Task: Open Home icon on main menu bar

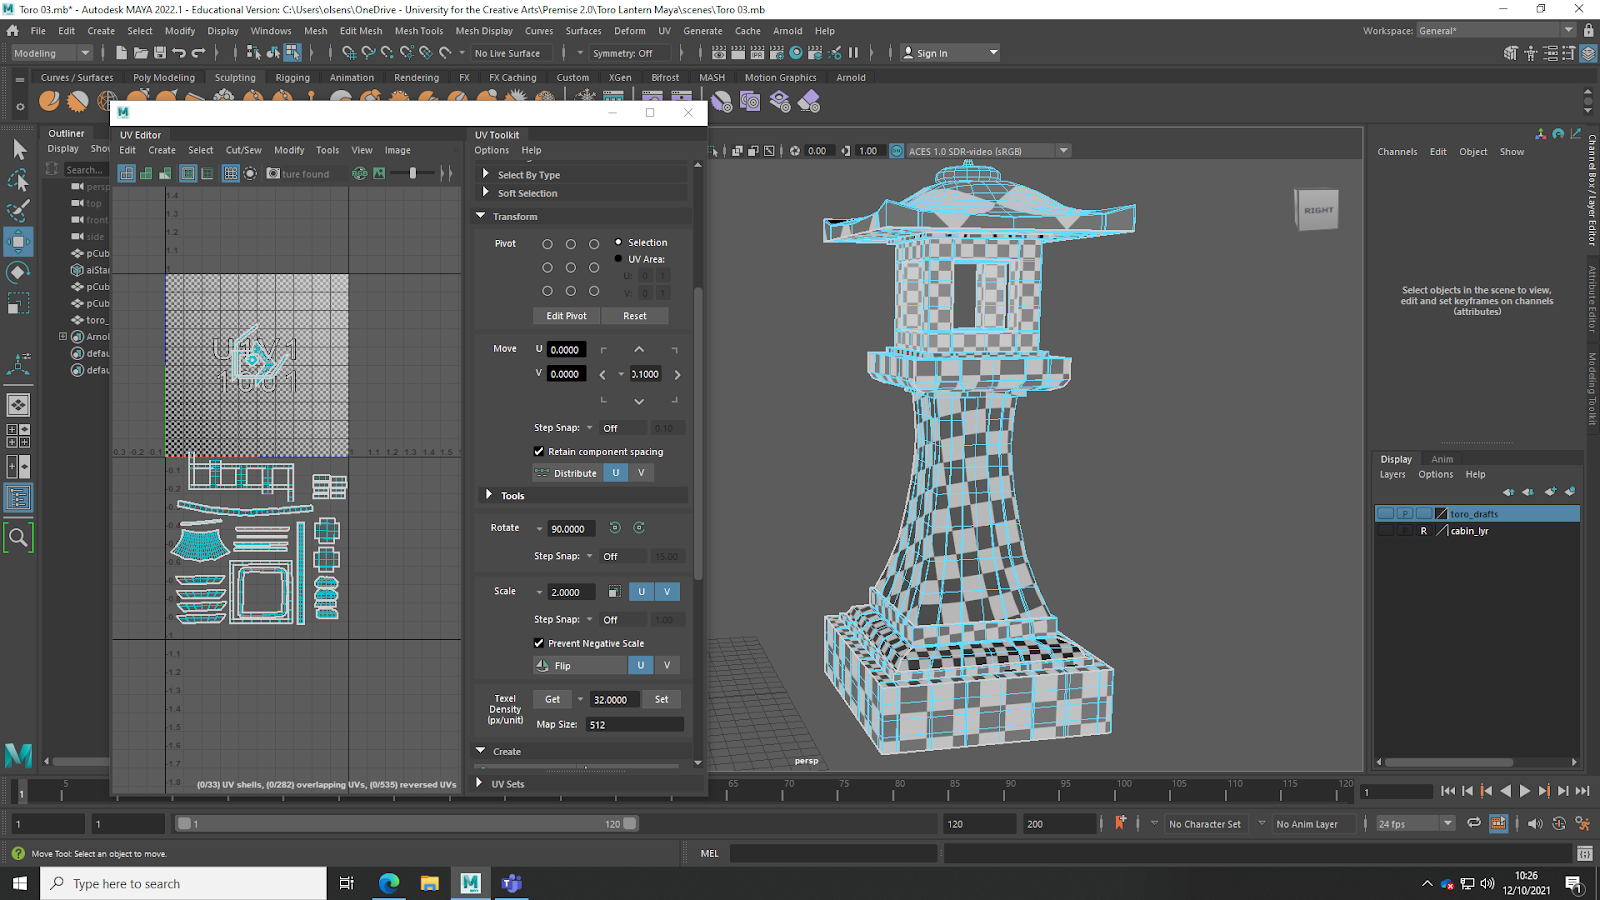Action: click(x=13, y=31)
